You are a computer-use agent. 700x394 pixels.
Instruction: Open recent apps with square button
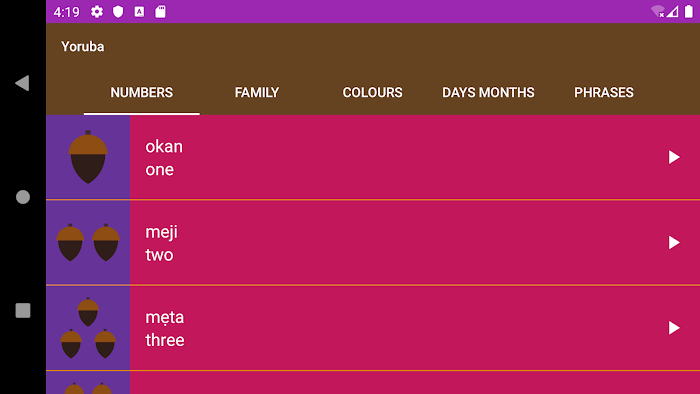point(23,310)
